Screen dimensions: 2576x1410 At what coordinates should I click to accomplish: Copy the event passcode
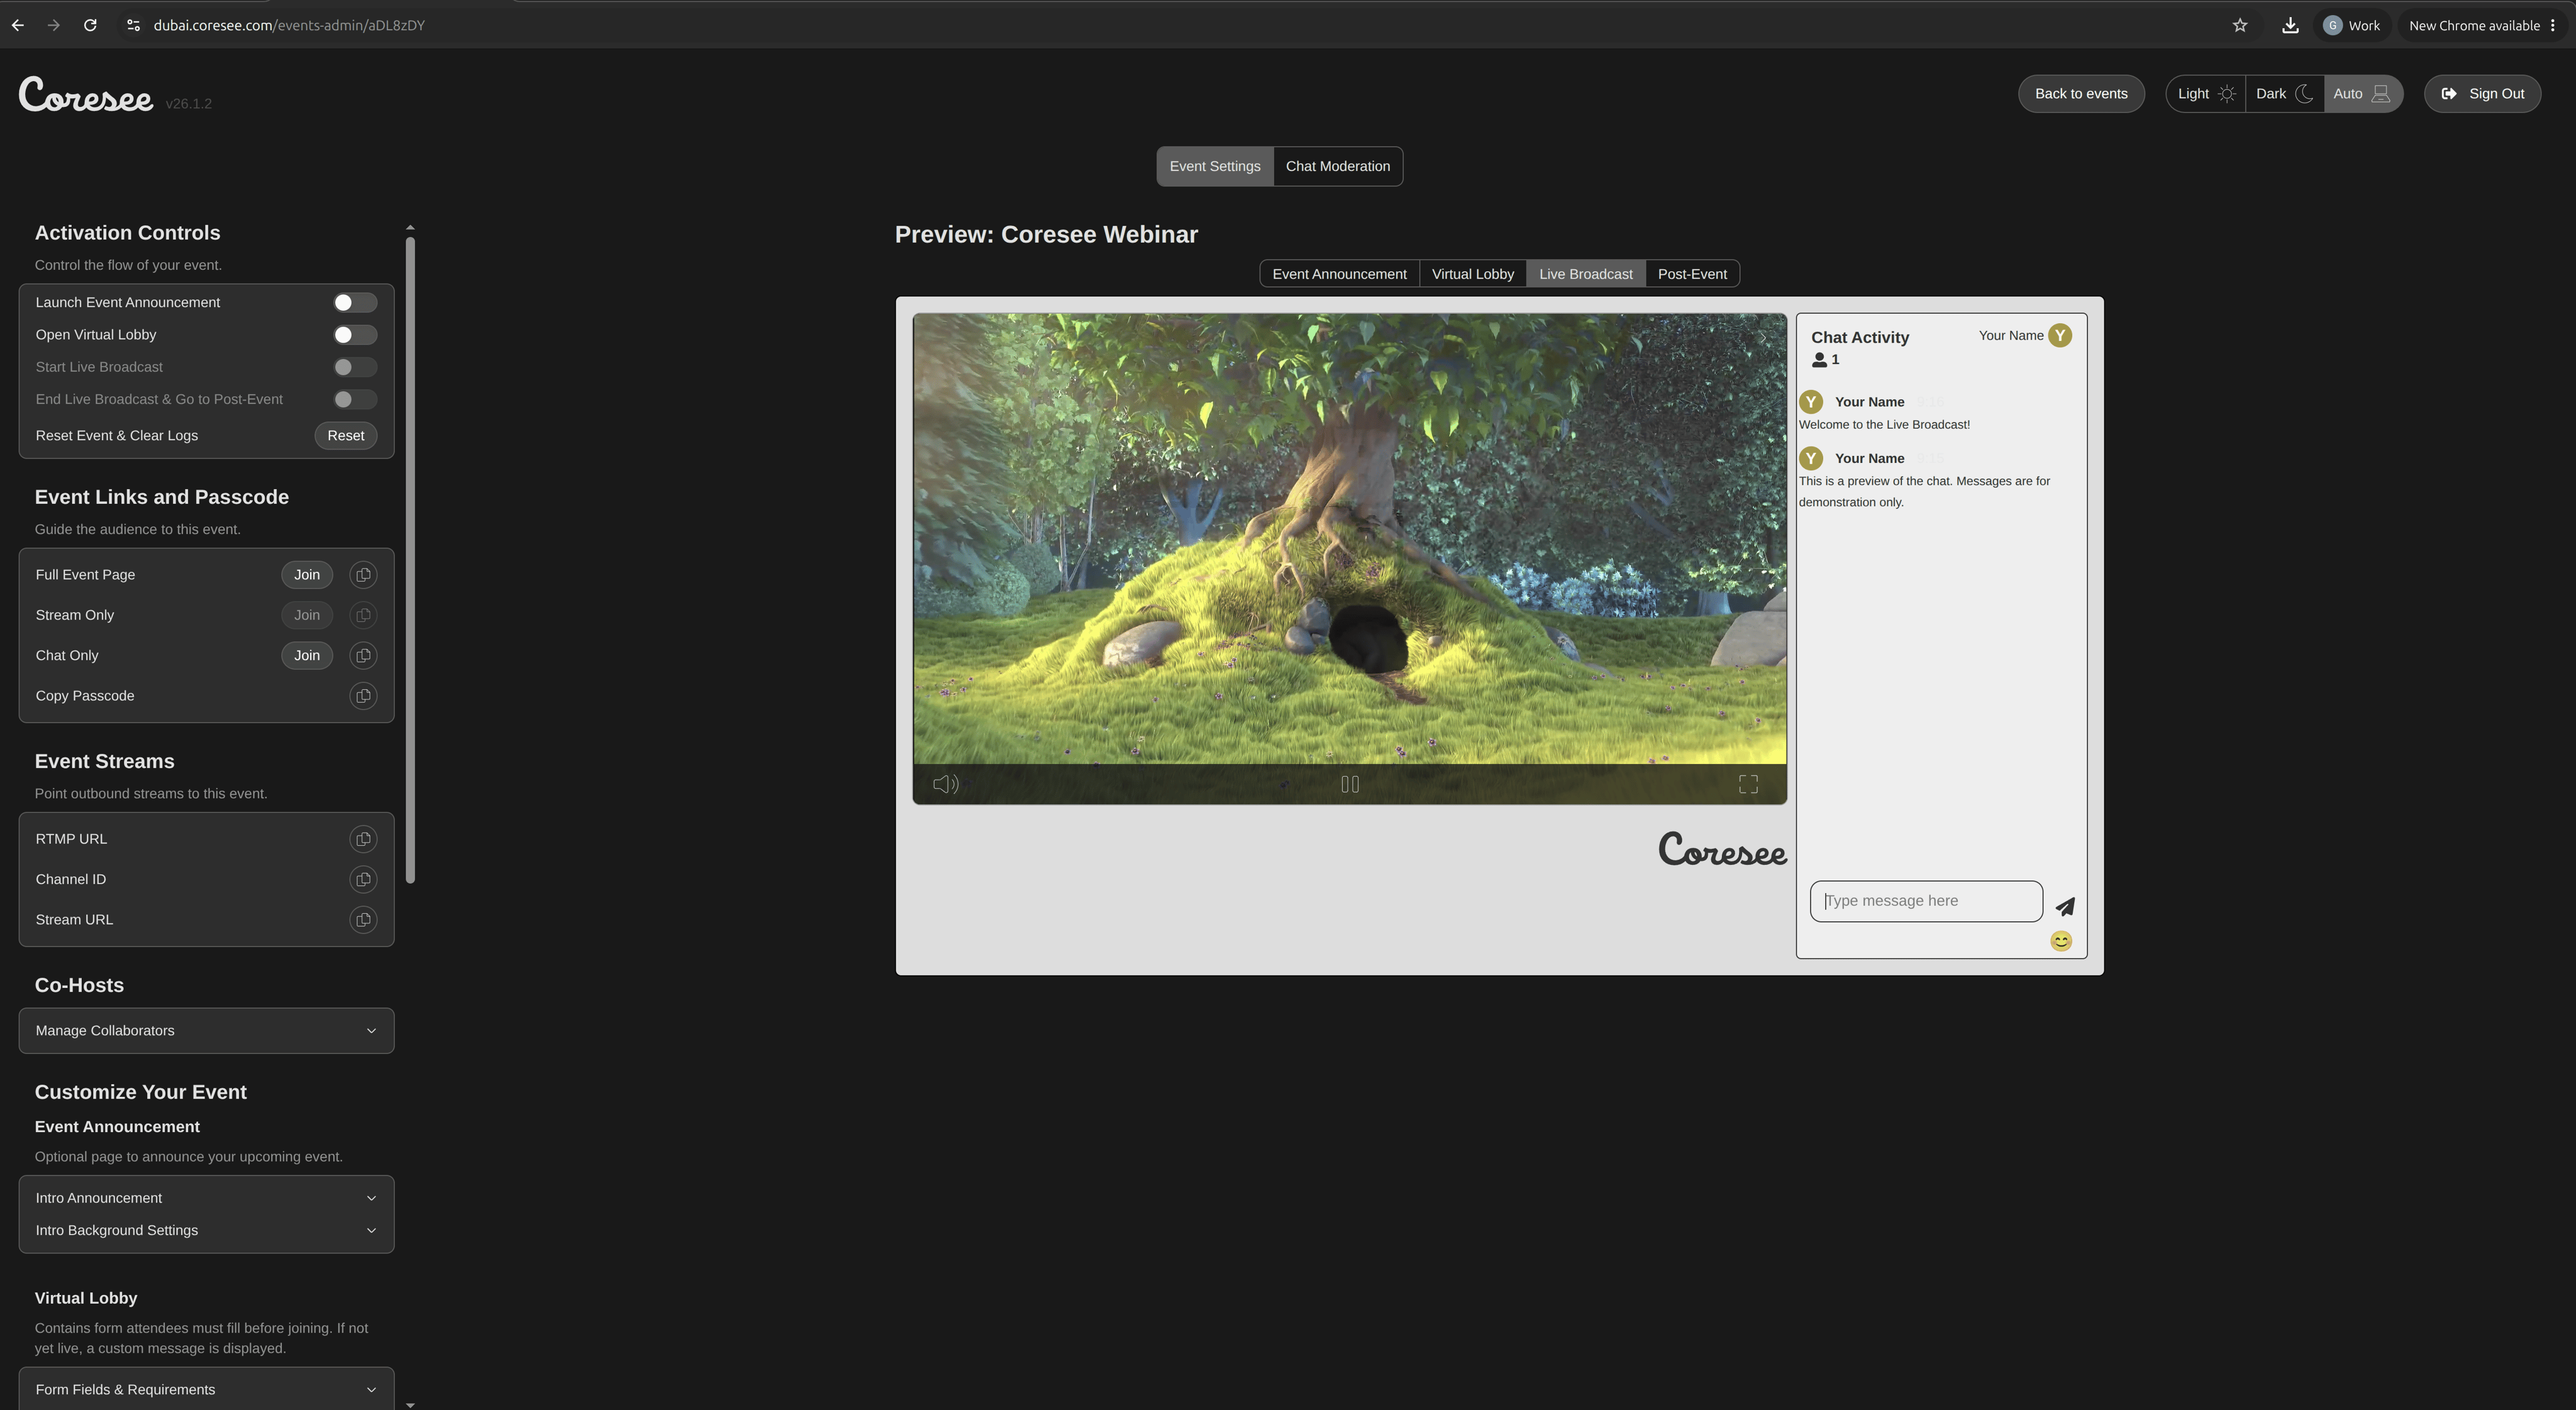[x=363, y=696]
